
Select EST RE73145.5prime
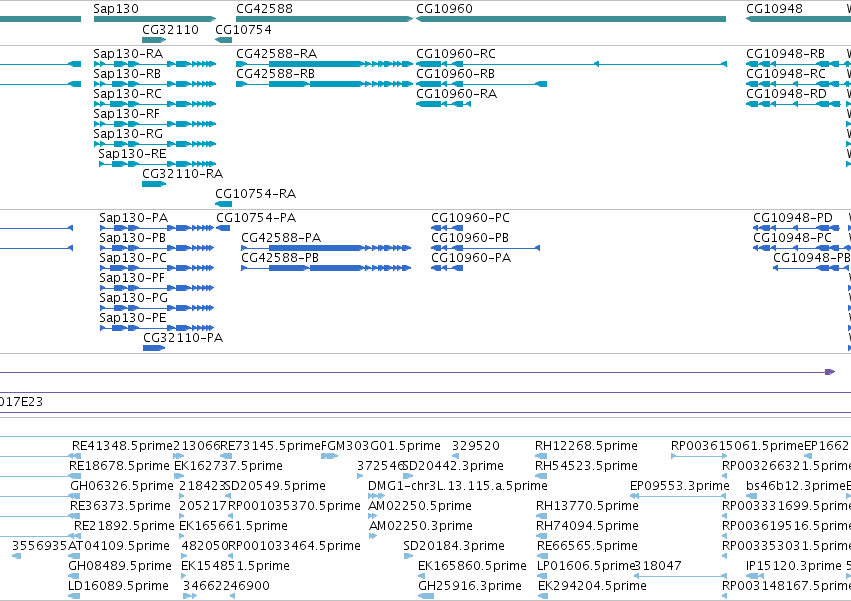point(271,446)
